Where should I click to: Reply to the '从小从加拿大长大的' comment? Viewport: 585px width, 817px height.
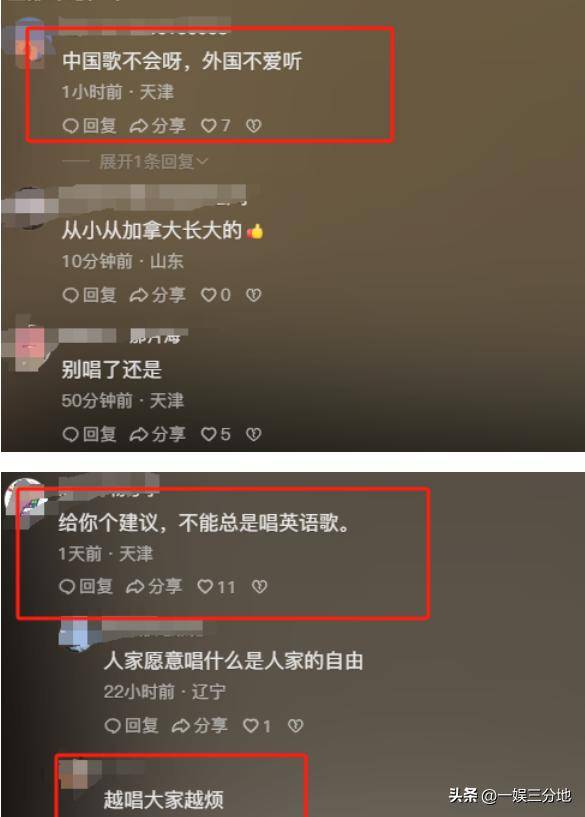[89, 295]
